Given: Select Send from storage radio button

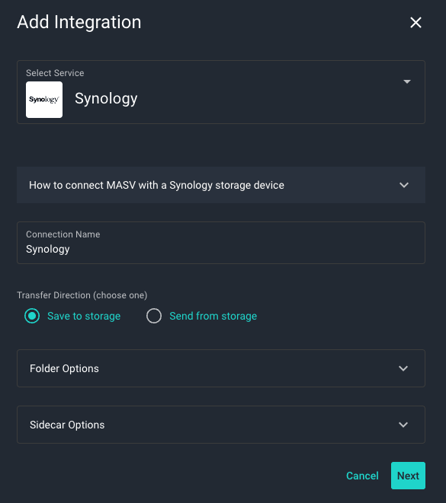Looking at the screenshot, I should (x=154, y=316).
